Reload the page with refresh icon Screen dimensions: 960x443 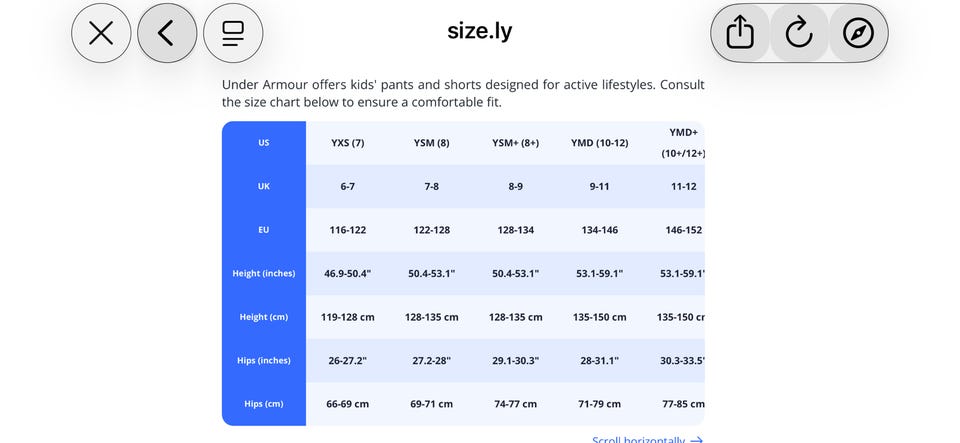pos(799,33)
